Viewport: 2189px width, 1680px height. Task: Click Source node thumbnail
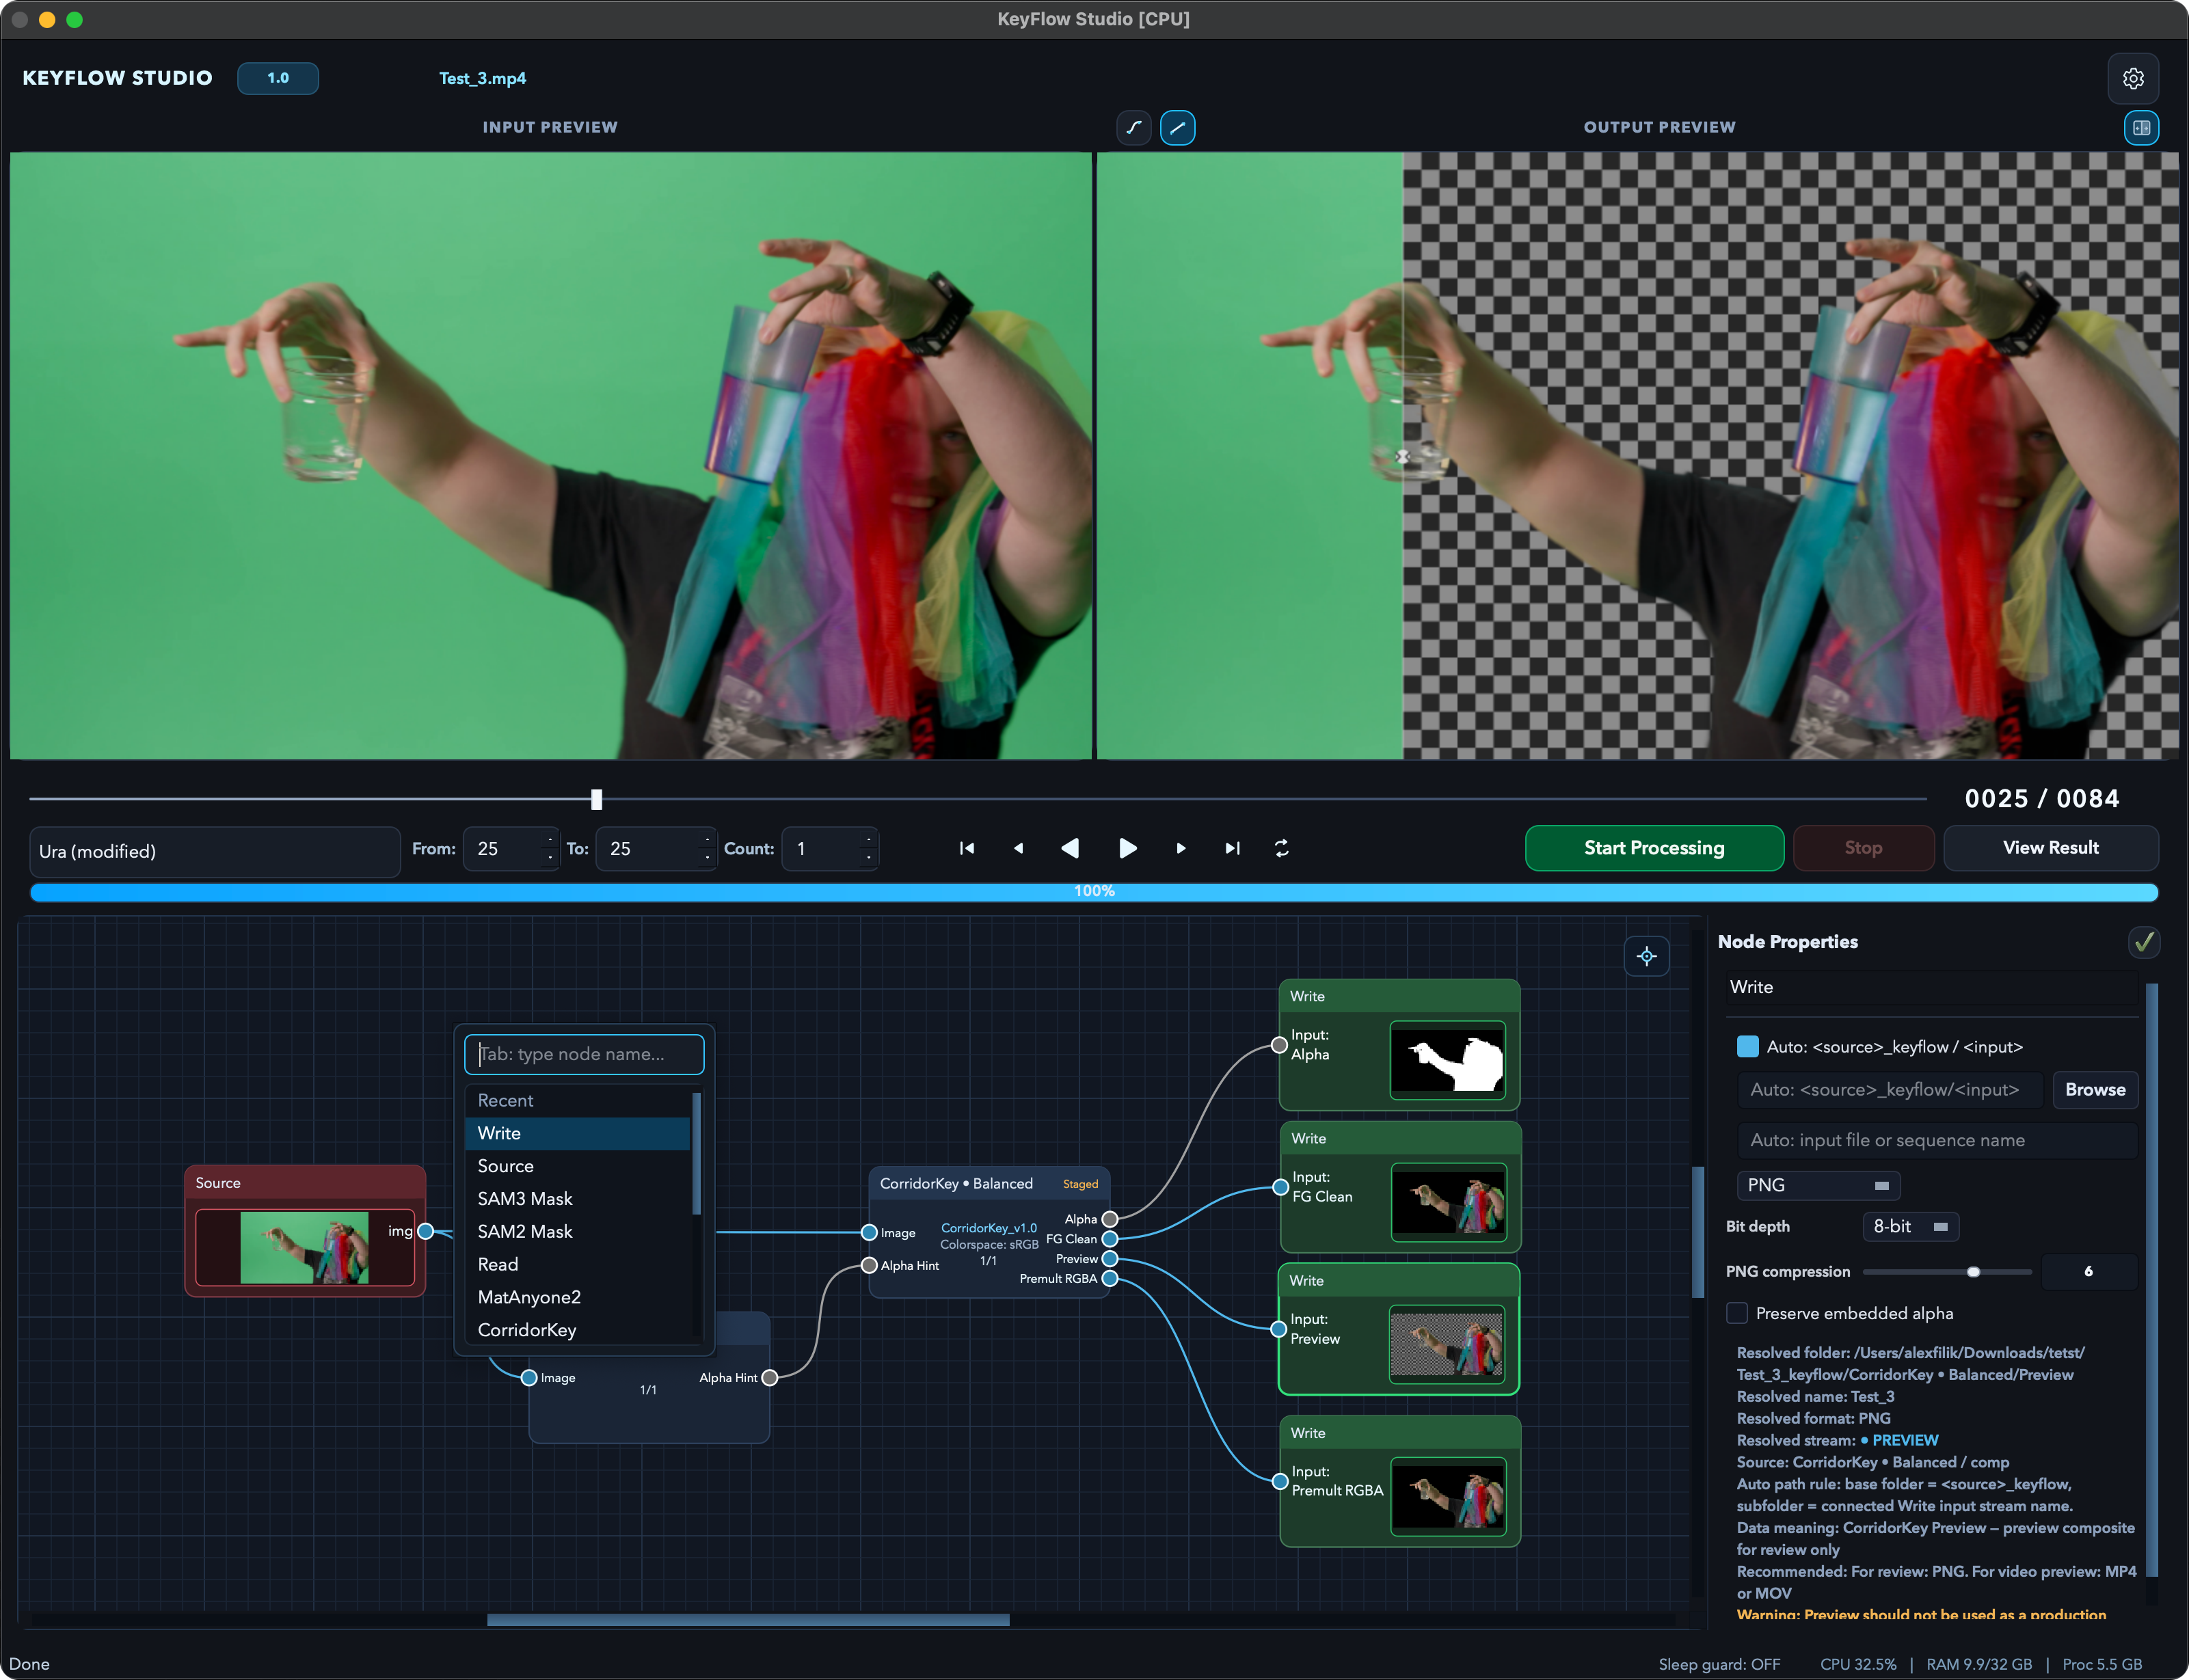(305, 1247)
